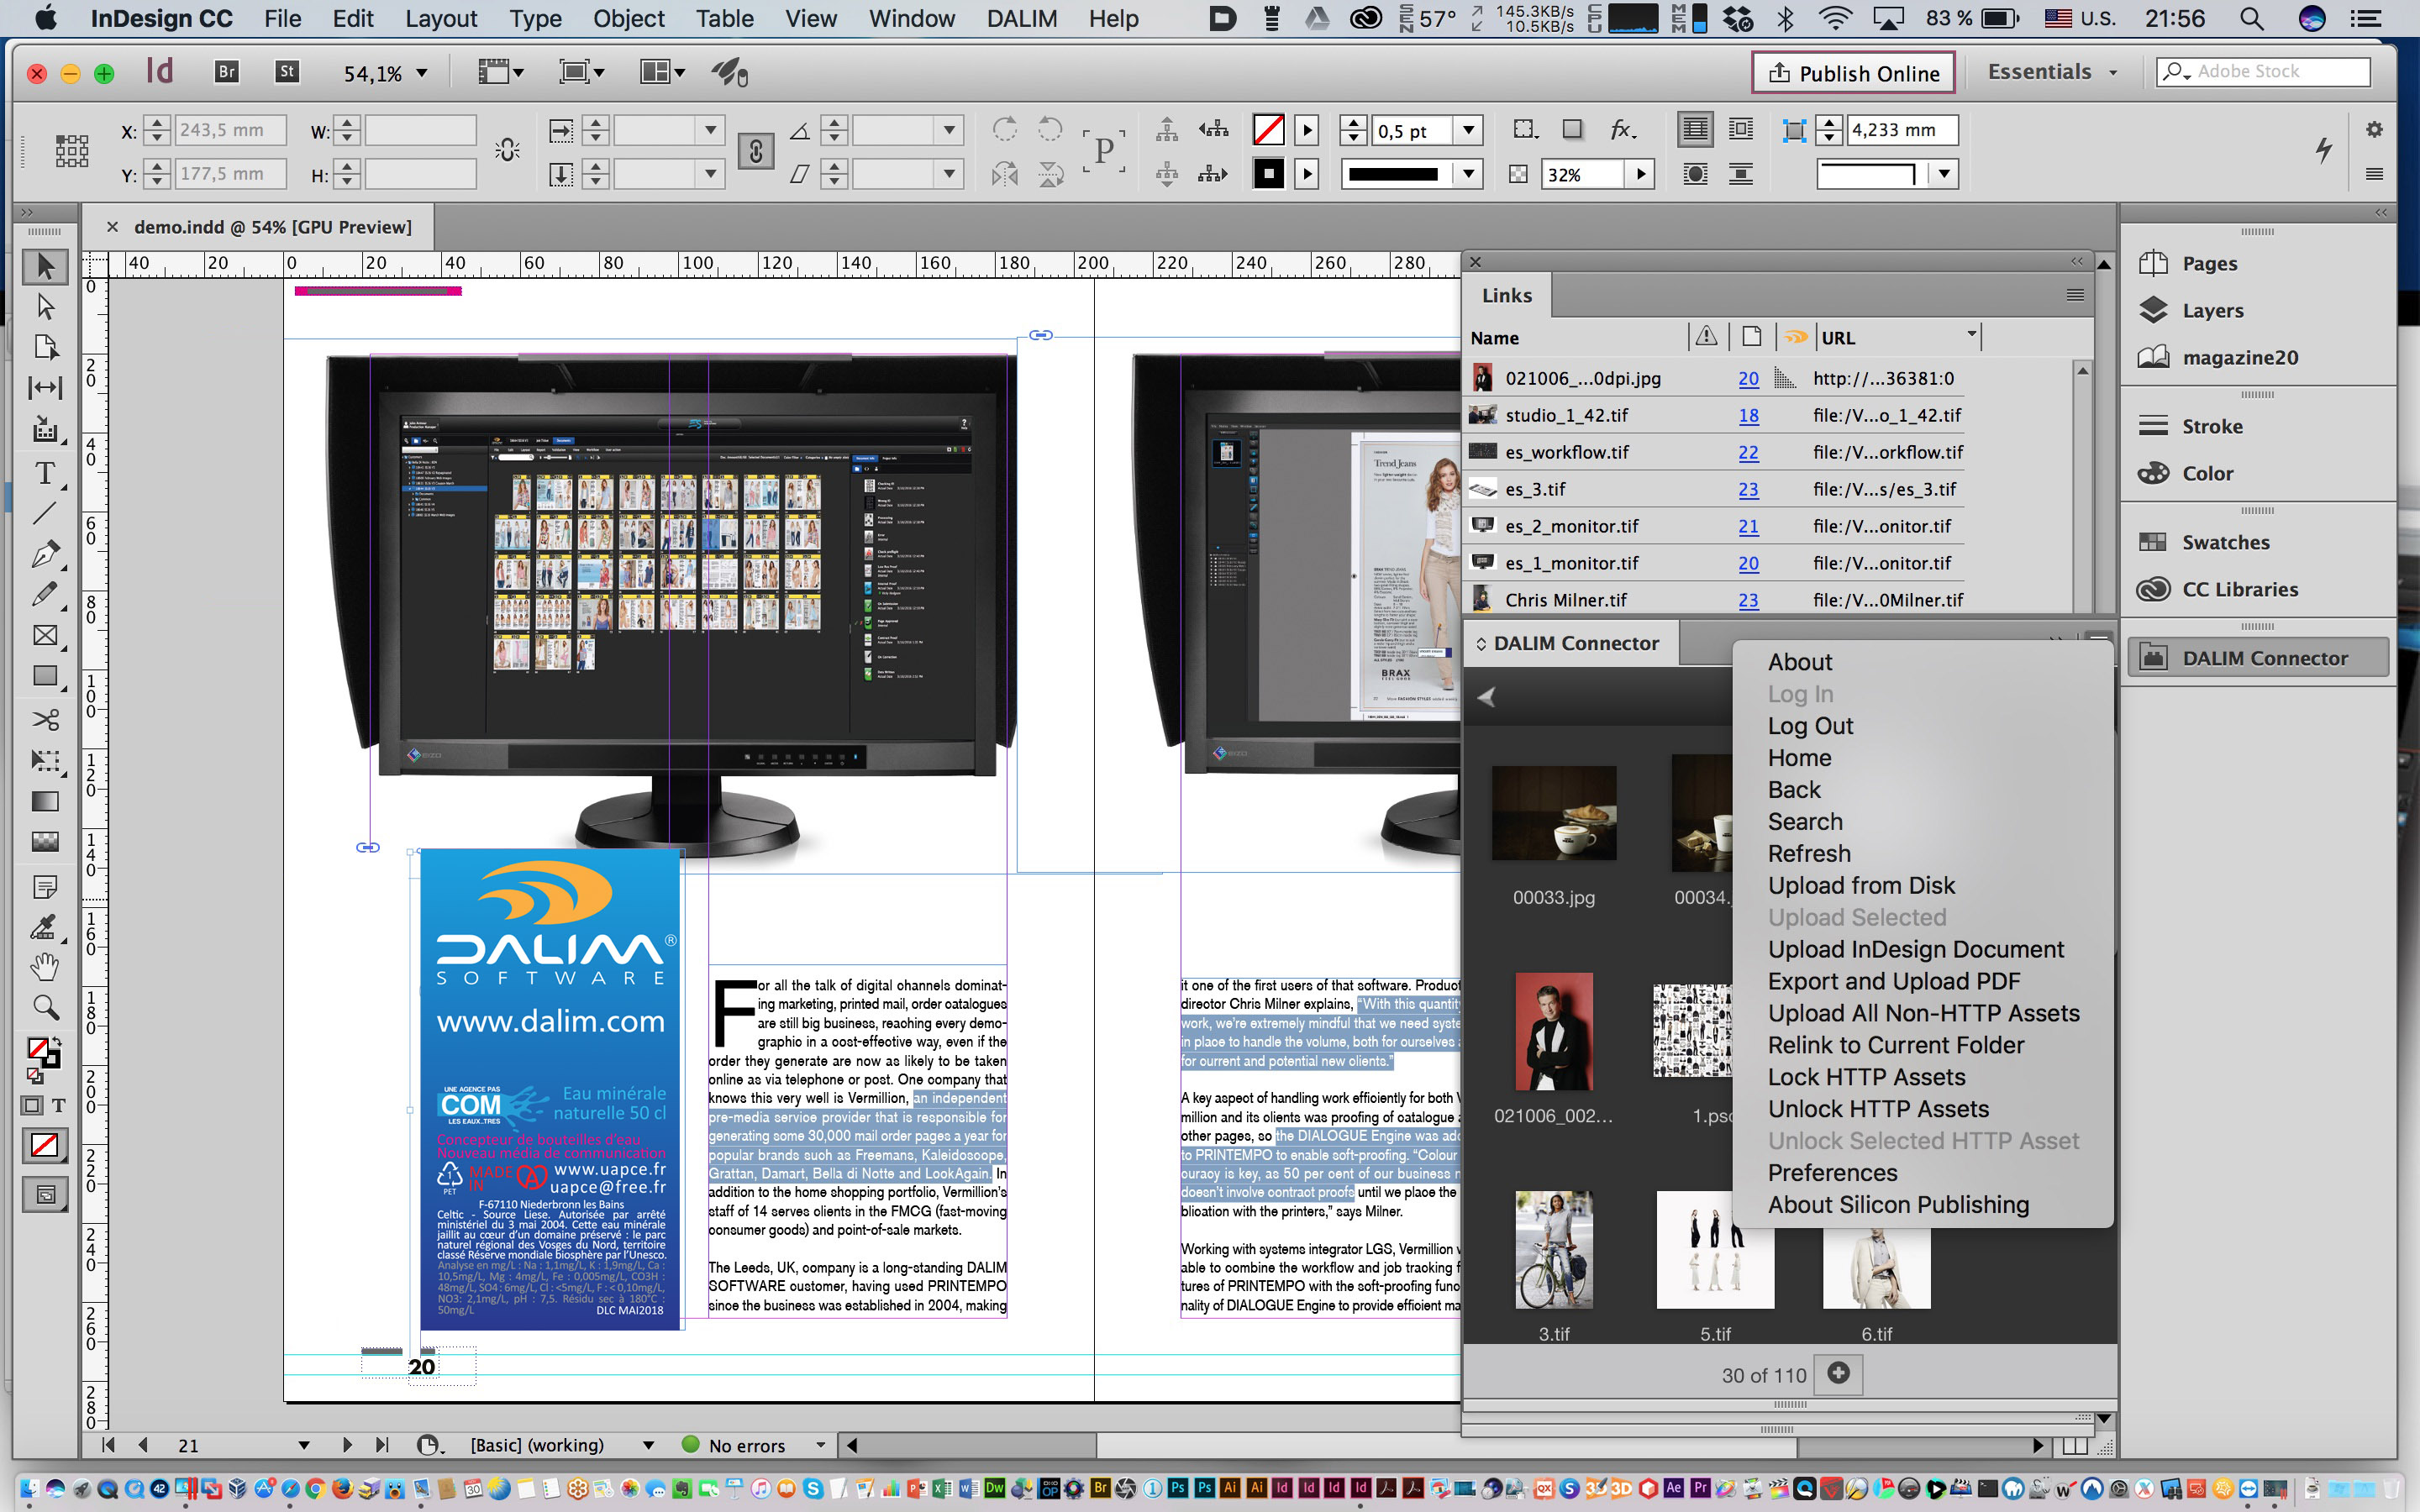This screenshot has width=2420, height=1512.
Task: Click the Publish Online button
Action: pos(1853,73)
